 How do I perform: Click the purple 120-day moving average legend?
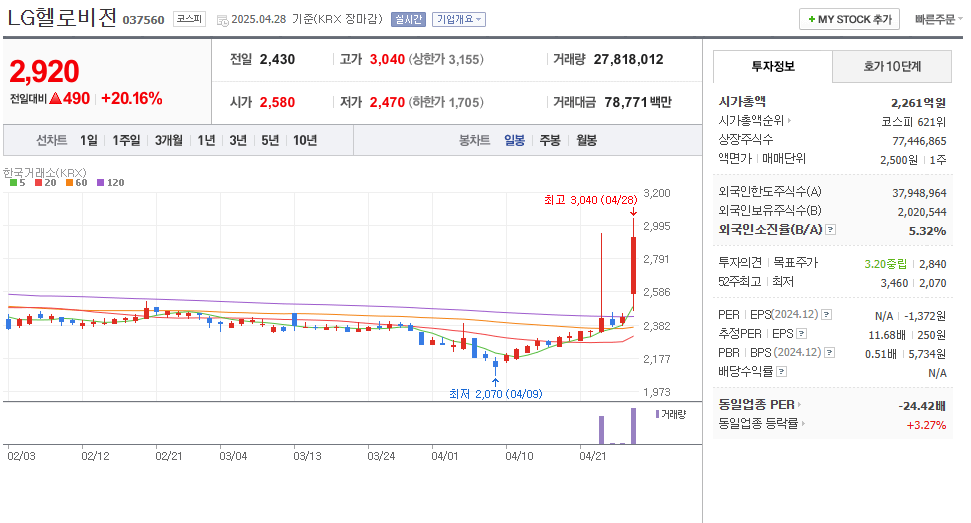coord(111,183)
